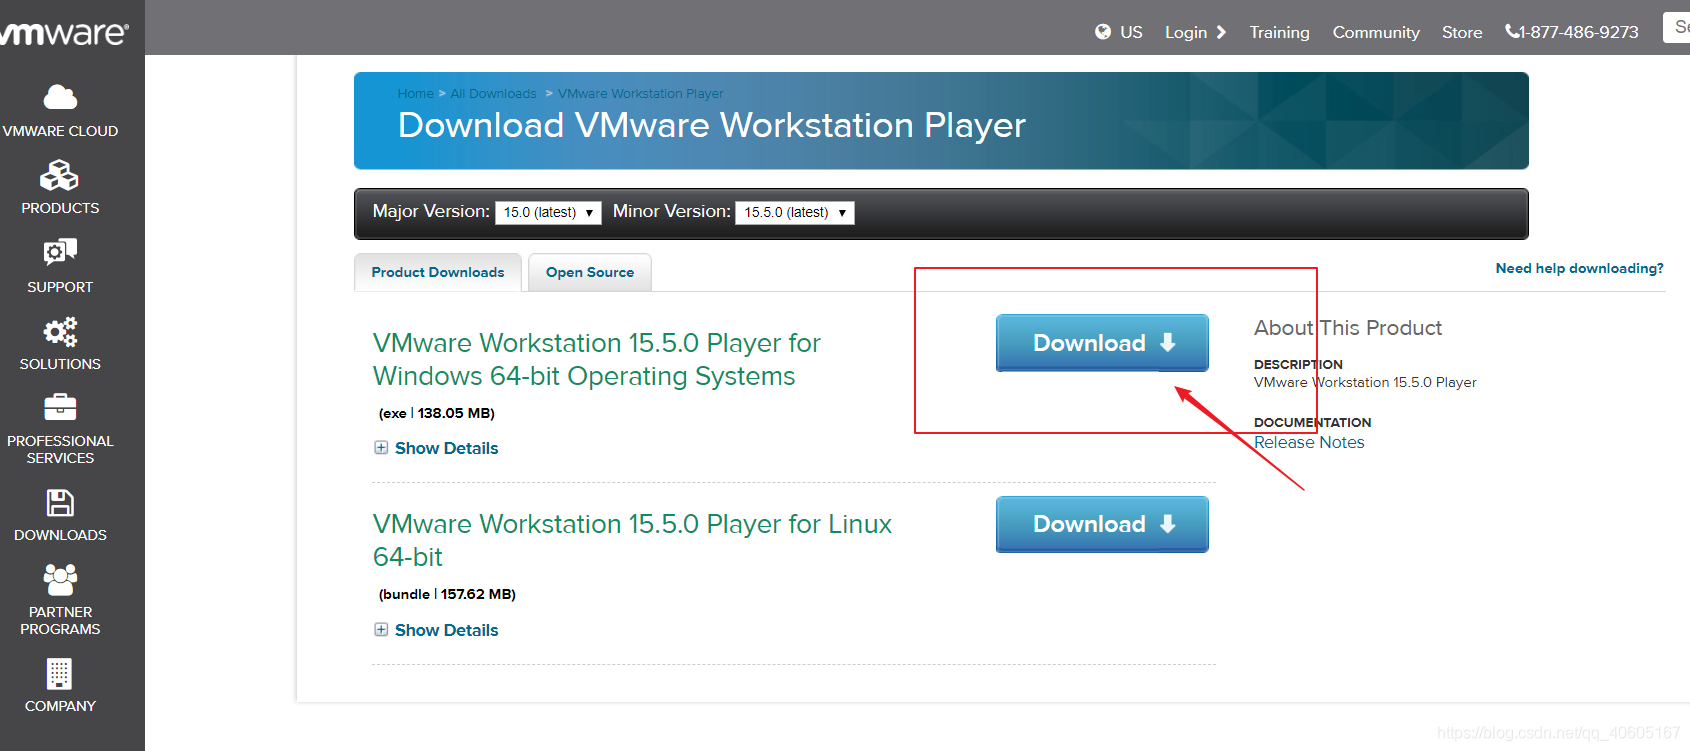
Task: Click the '(exe | 138.05 MB)' file info
Action: point(436,413)
